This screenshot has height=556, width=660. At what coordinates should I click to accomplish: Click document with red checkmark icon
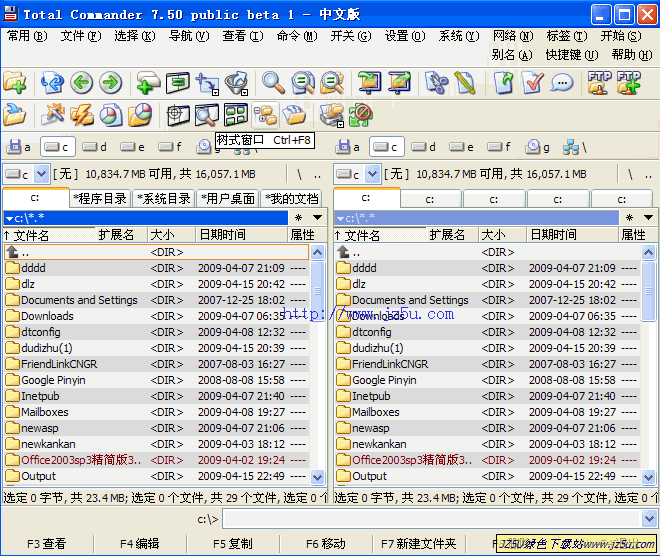pyautogui.click(x=532, y=82)
